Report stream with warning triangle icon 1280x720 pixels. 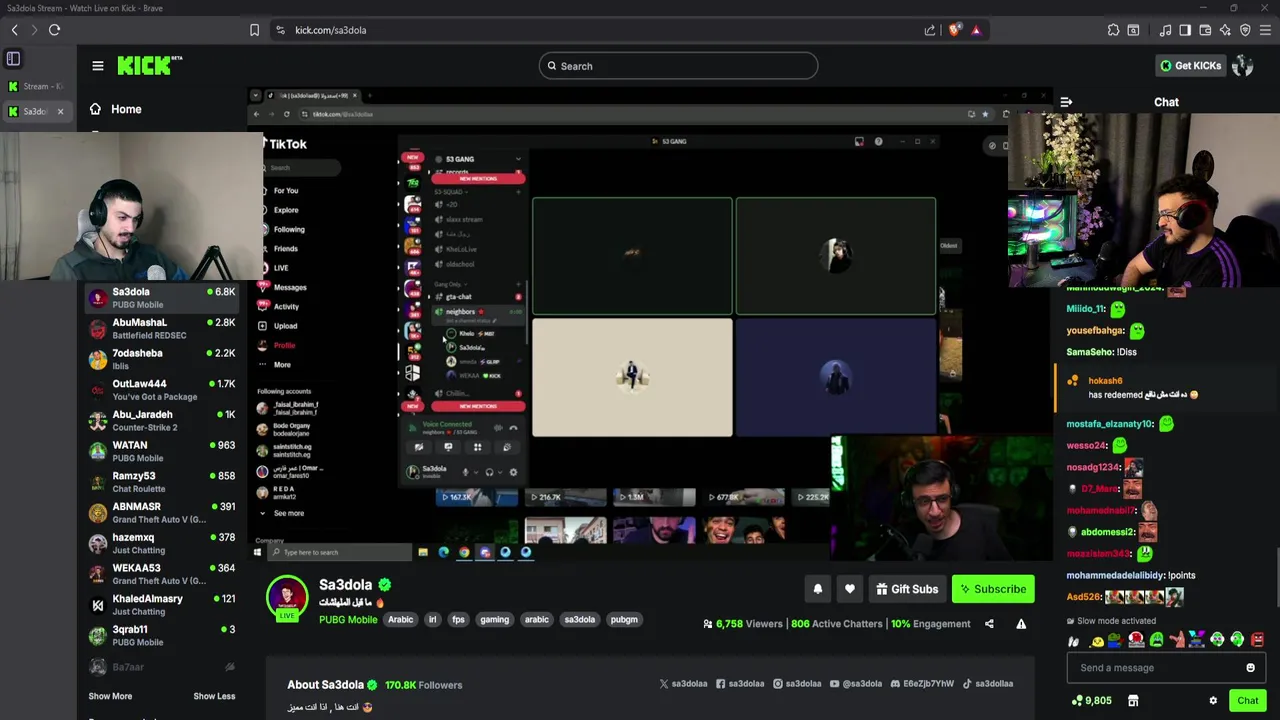click(1021, 624)
